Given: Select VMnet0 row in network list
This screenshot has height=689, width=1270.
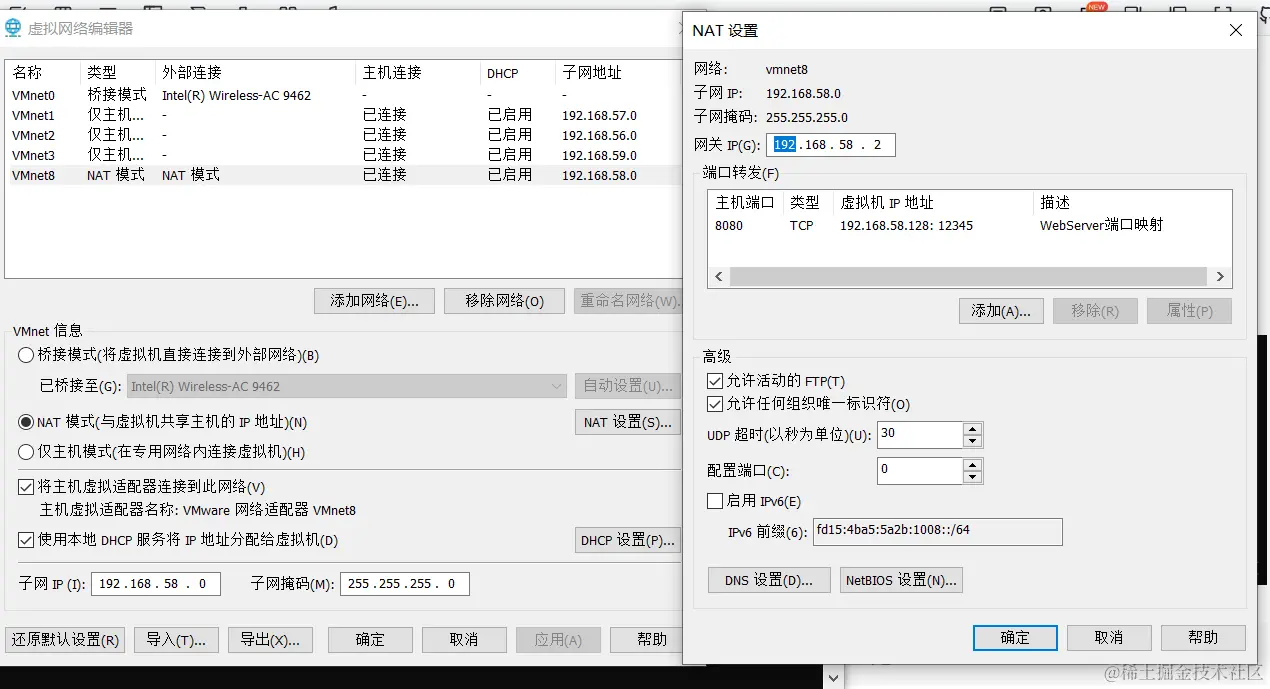Looking at the screenshot, I should coord(345,95).
